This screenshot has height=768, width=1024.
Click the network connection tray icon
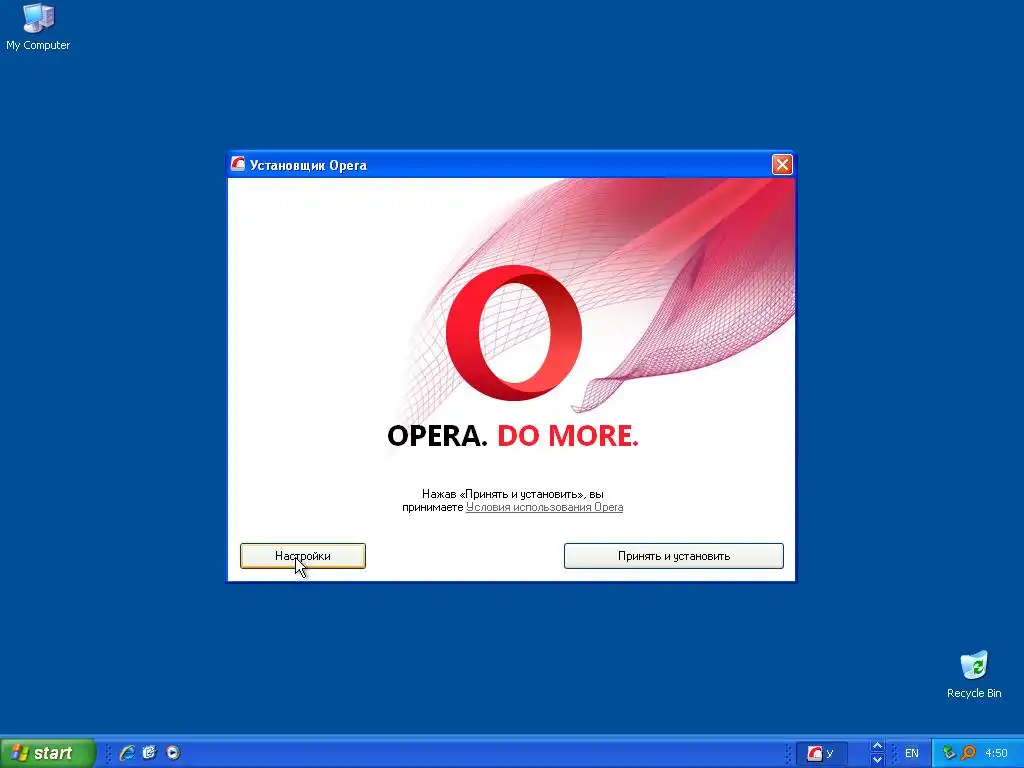coord(949,753)
